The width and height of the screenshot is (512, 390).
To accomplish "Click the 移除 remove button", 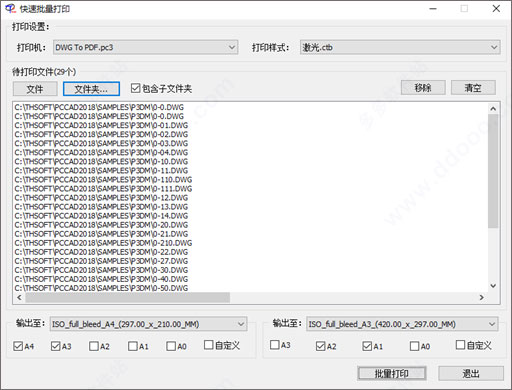I will (x=423, y=88).
